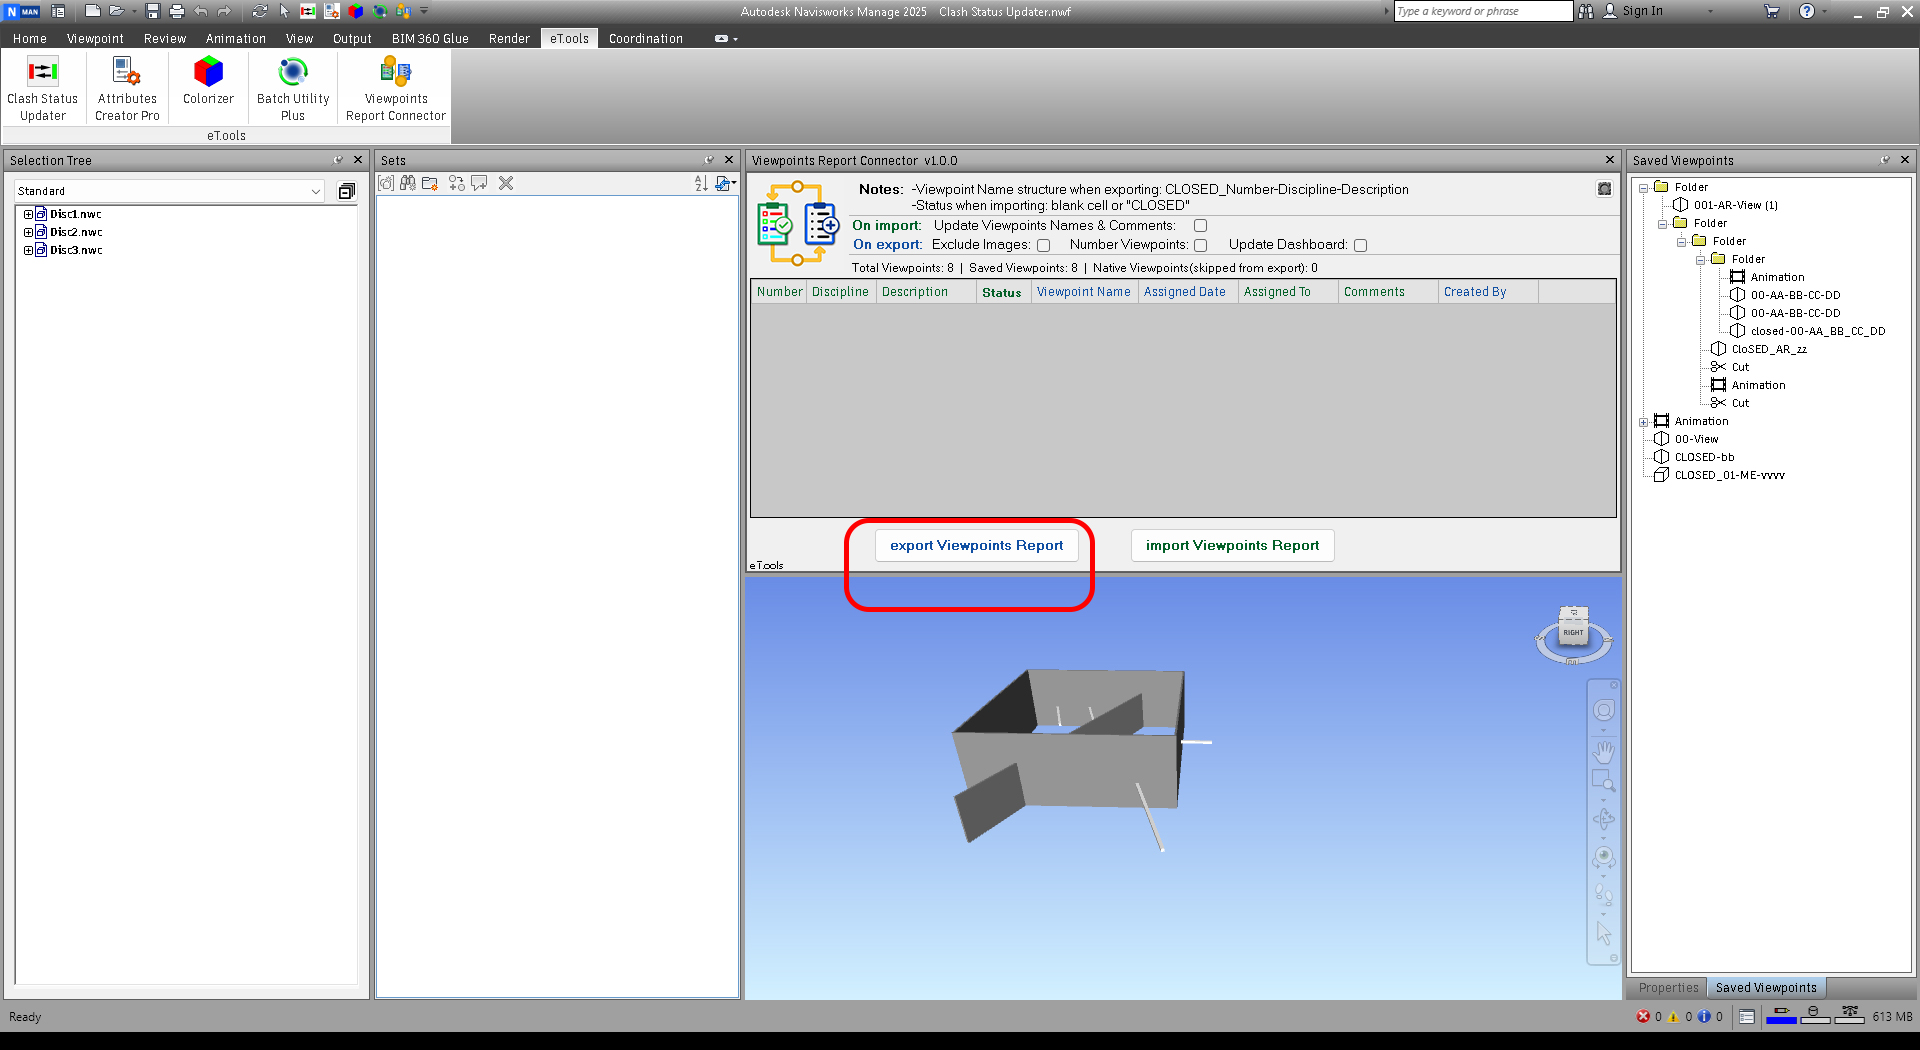Check the Number Viewpoints checkbox

[x=1200, y=245]
